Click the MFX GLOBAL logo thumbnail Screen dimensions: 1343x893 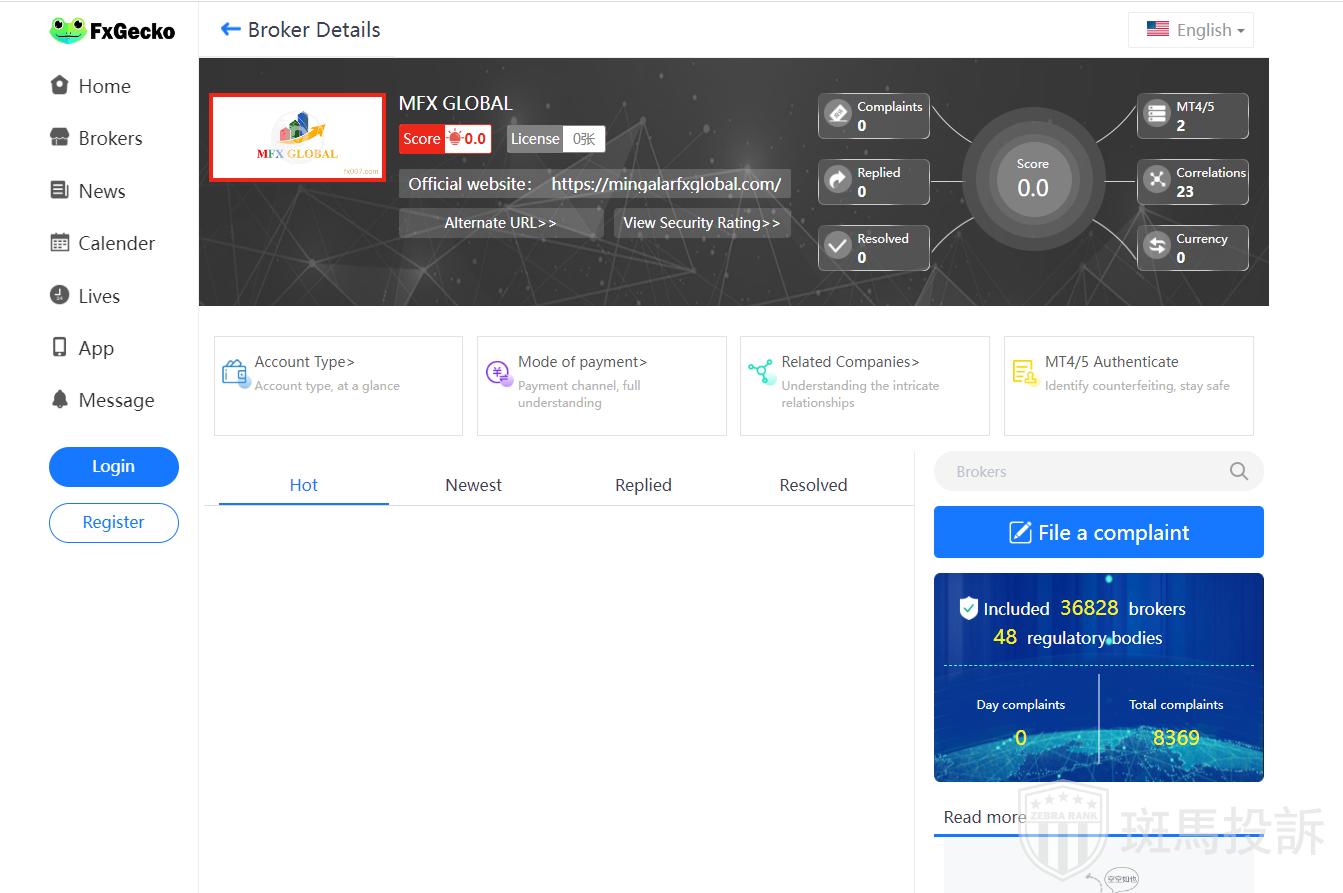tap(297, 138)
